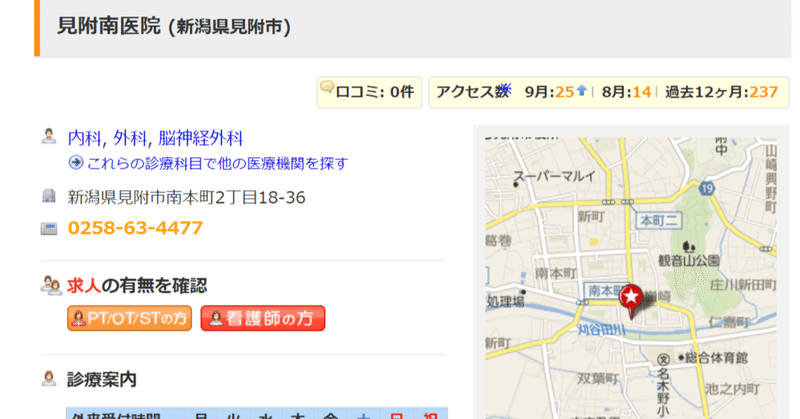Click the 庄川新田町 label on the map
Viewport: 800px width, 419px height.
point(743,285)
